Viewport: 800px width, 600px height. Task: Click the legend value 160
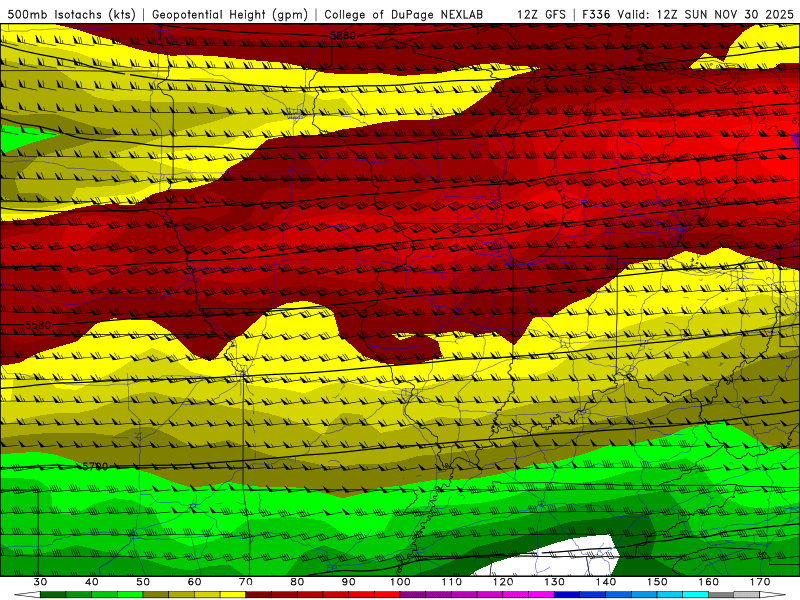coord(709,582)
